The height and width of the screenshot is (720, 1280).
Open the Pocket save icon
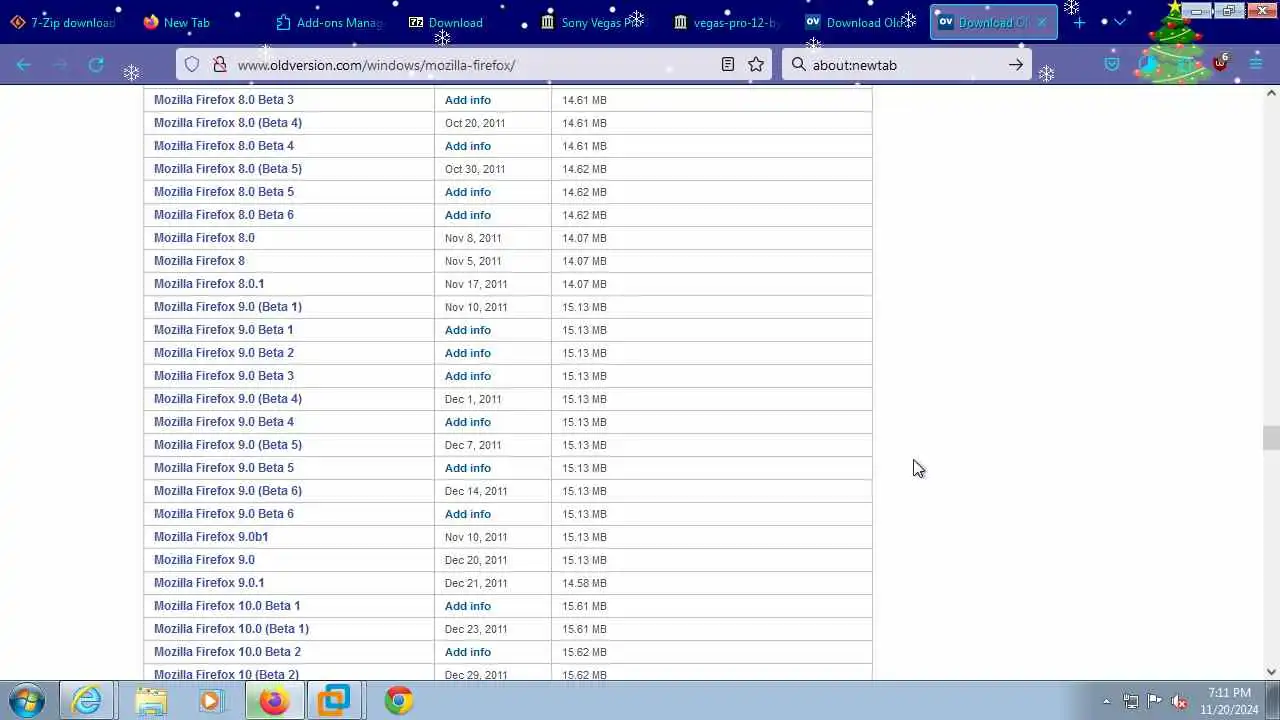[1112, 65]
